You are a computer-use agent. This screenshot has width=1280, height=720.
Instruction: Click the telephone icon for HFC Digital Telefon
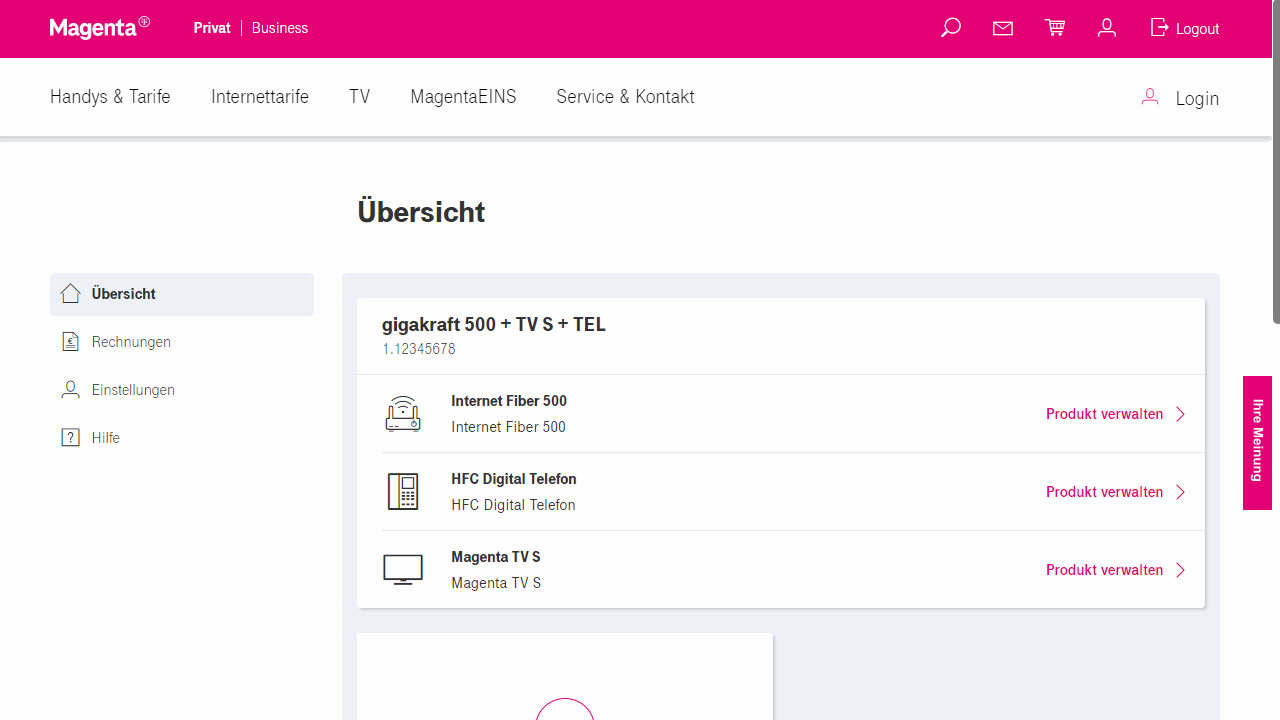402,491
